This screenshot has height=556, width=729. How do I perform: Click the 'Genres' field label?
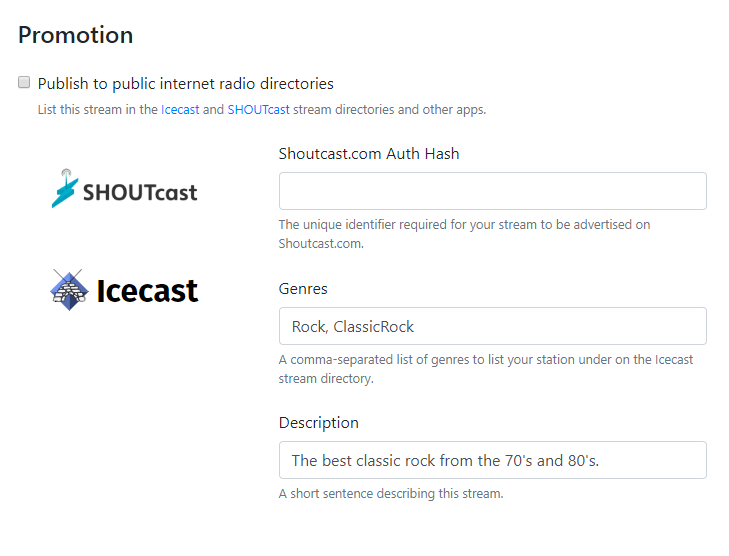[303, 289]
